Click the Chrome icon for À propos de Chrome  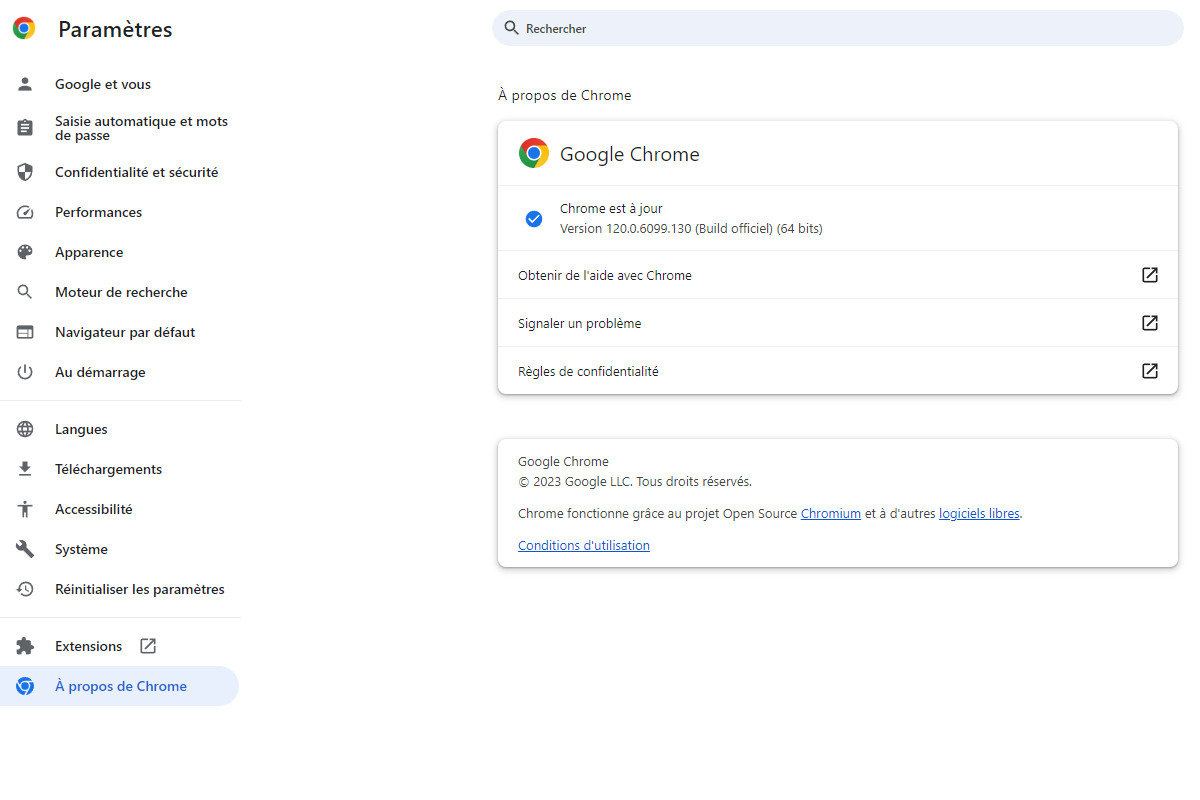click(25, 686)
